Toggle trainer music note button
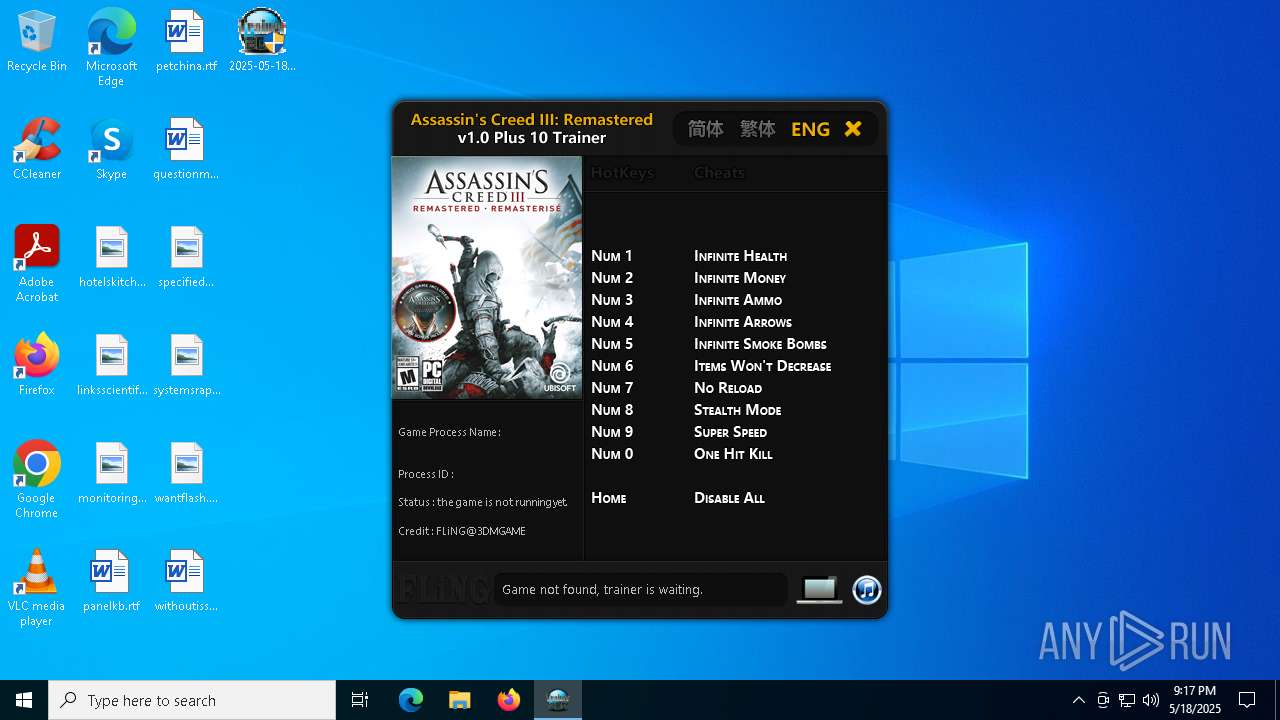This screenshot has height=720, width=1280. (x=867, y=590)
